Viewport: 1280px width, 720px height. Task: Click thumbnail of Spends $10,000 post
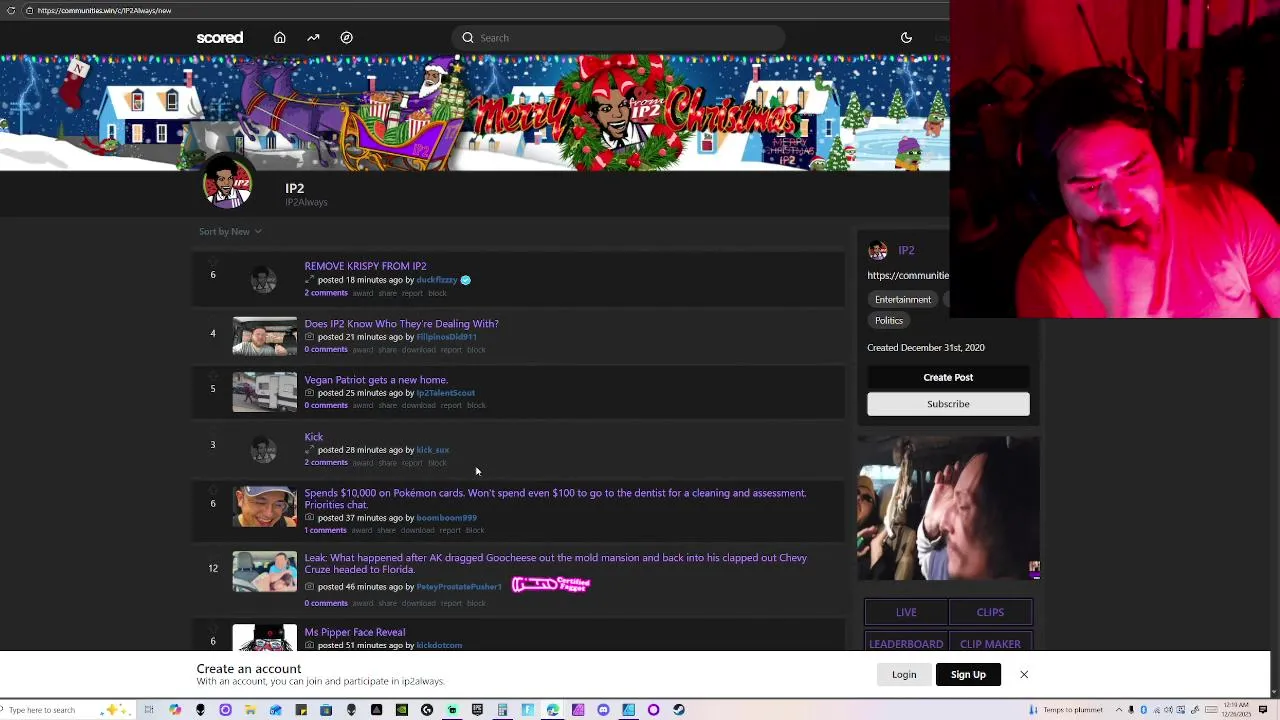264,506
